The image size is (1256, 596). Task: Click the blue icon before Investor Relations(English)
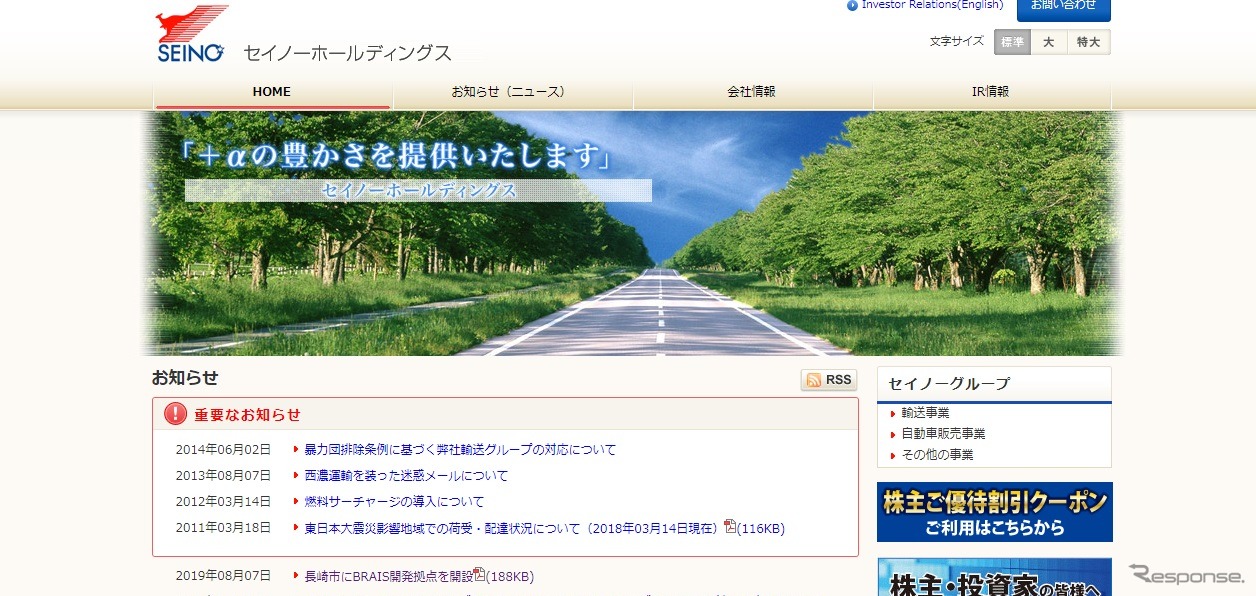850,4
